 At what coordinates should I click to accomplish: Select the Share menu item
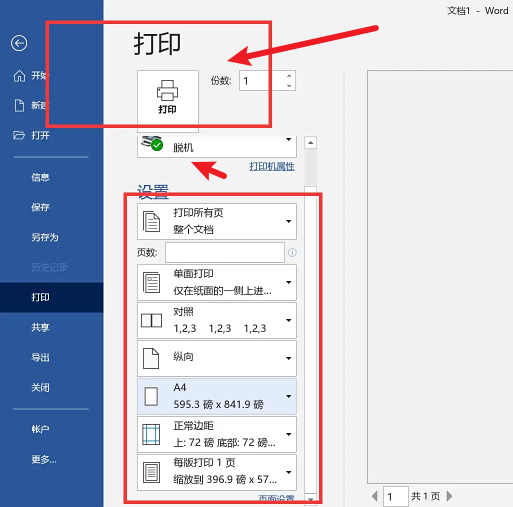tap(40, 327)
